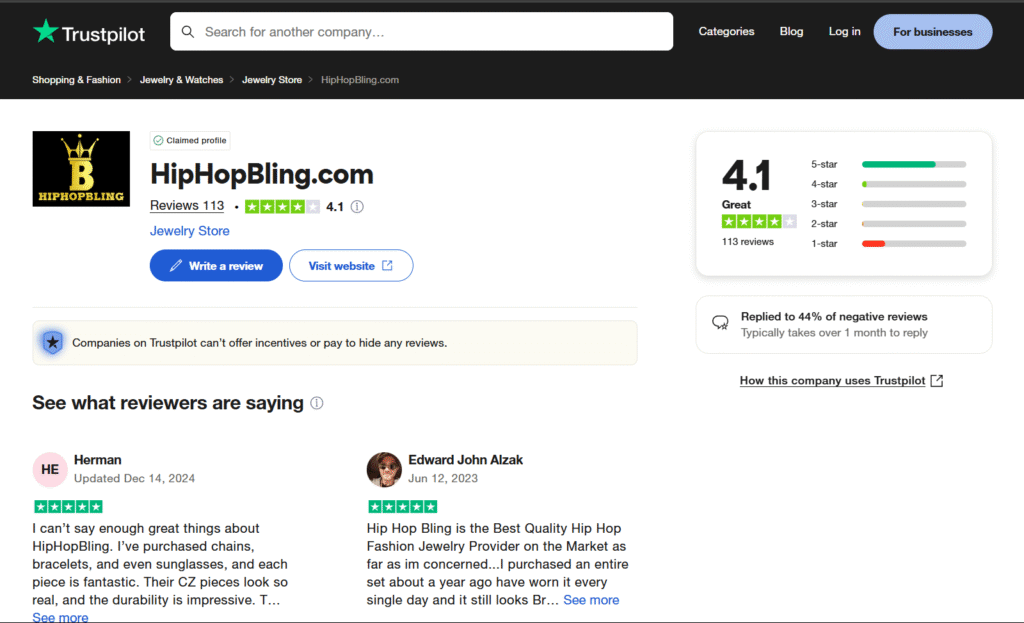Image resolution: width=1024 pixels, height=623 pixels.
Task: Click the Claimed profile check badge
Action: tap(190, 140)
